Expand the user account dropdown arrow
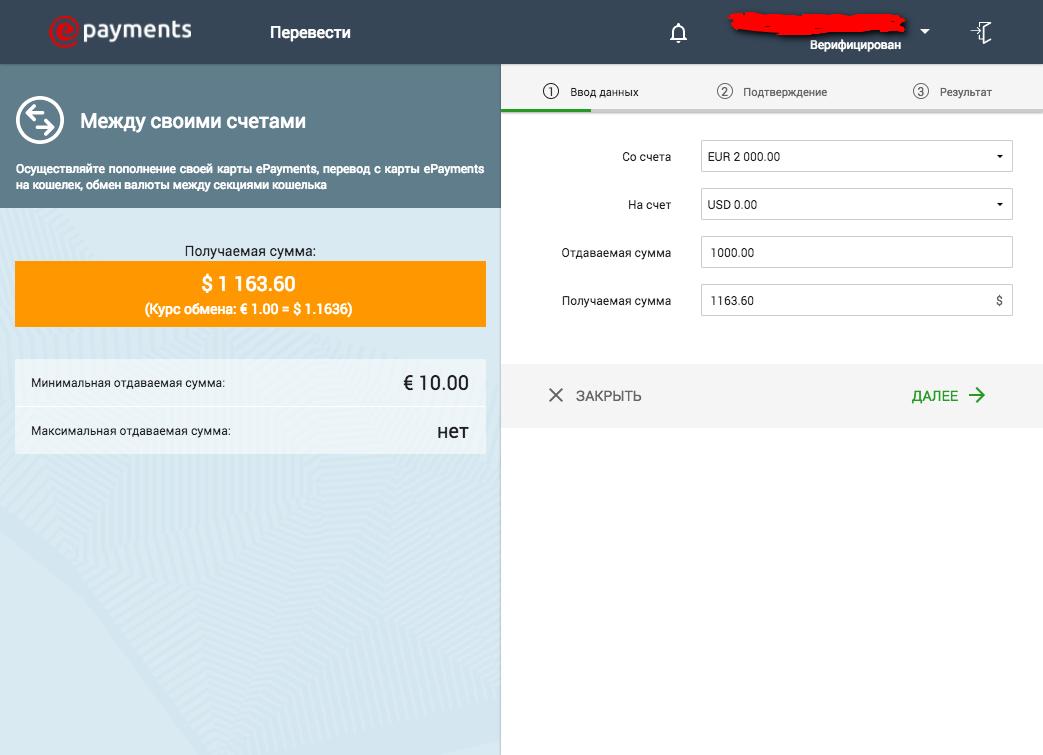Image resolution: width=1043 pixels, height=755 pixels. tap(925, 31)
